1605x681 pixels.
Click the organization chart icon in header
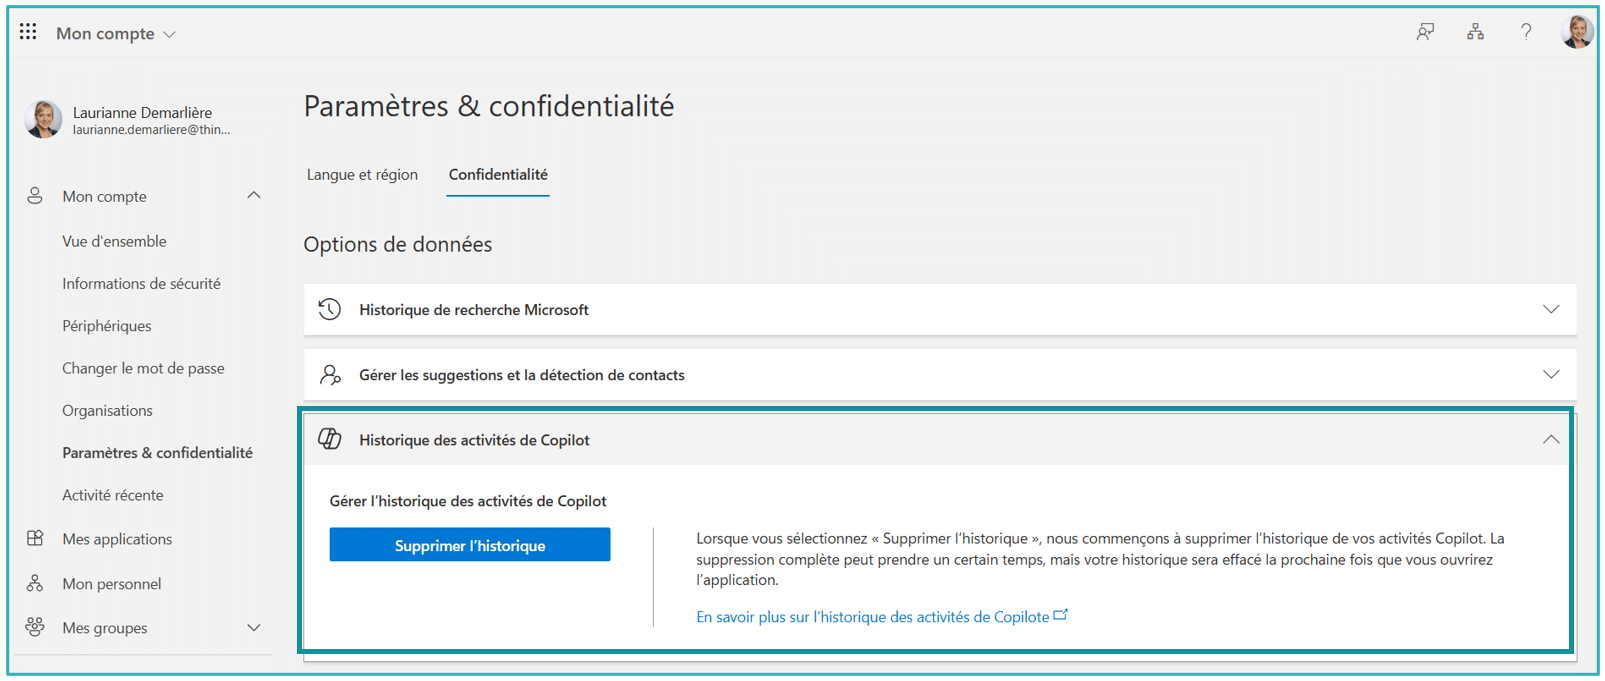[1475, 32]
